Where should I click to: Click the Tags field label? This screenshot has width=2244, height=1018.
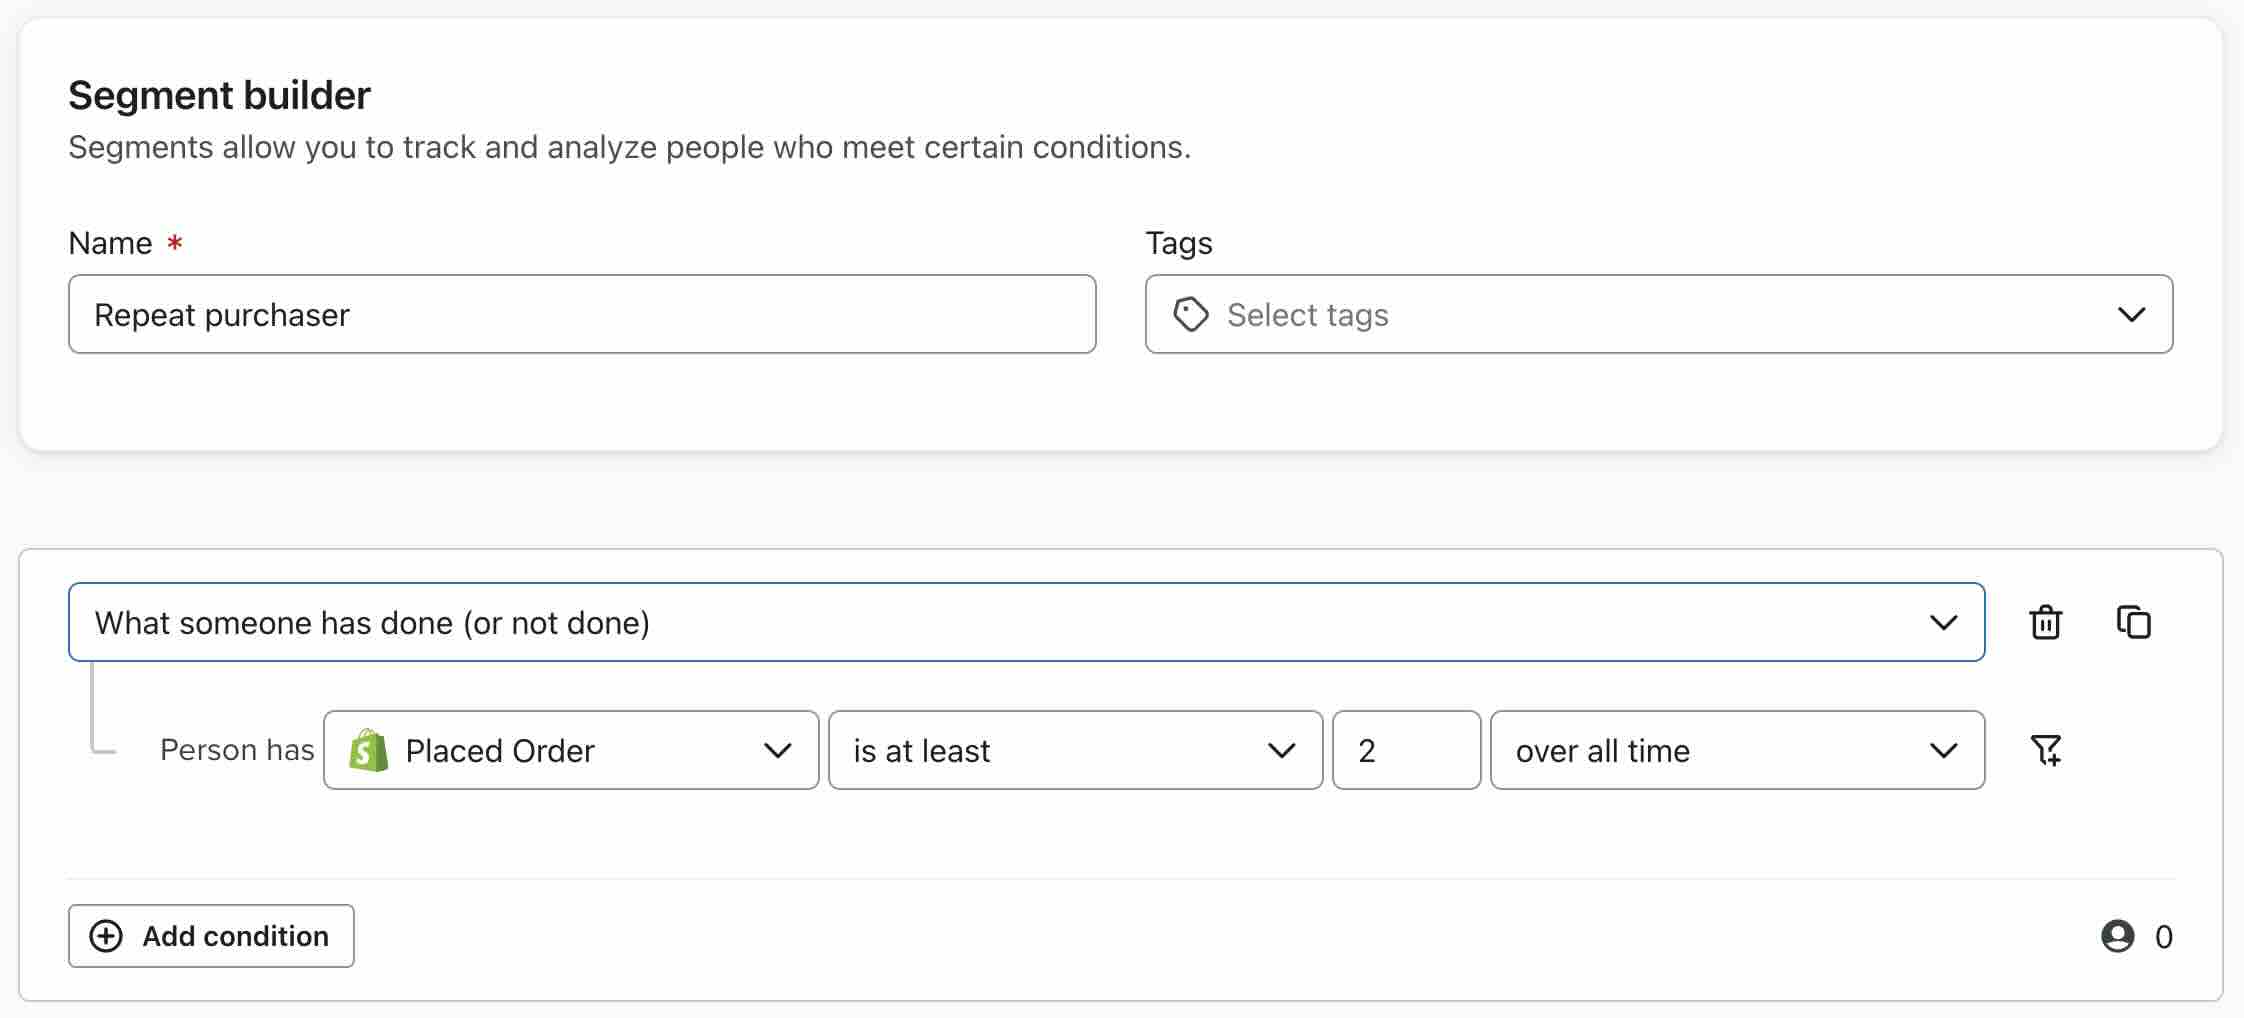click(1178, 243)
